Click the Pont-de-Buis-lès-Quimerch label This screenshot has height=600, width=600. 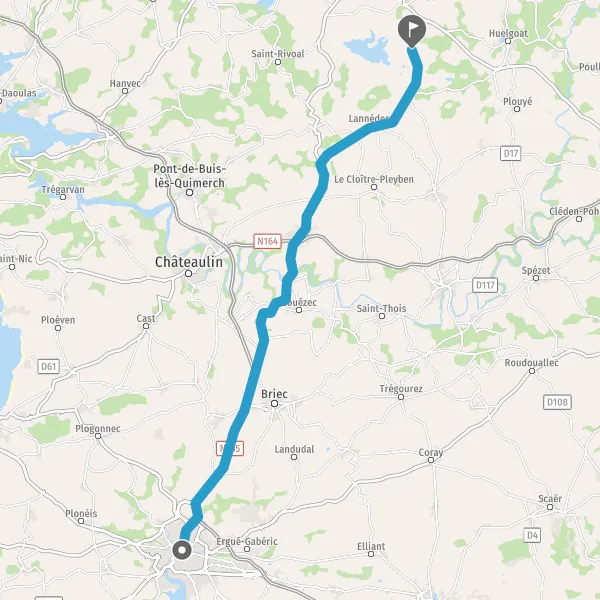(189, 176)
